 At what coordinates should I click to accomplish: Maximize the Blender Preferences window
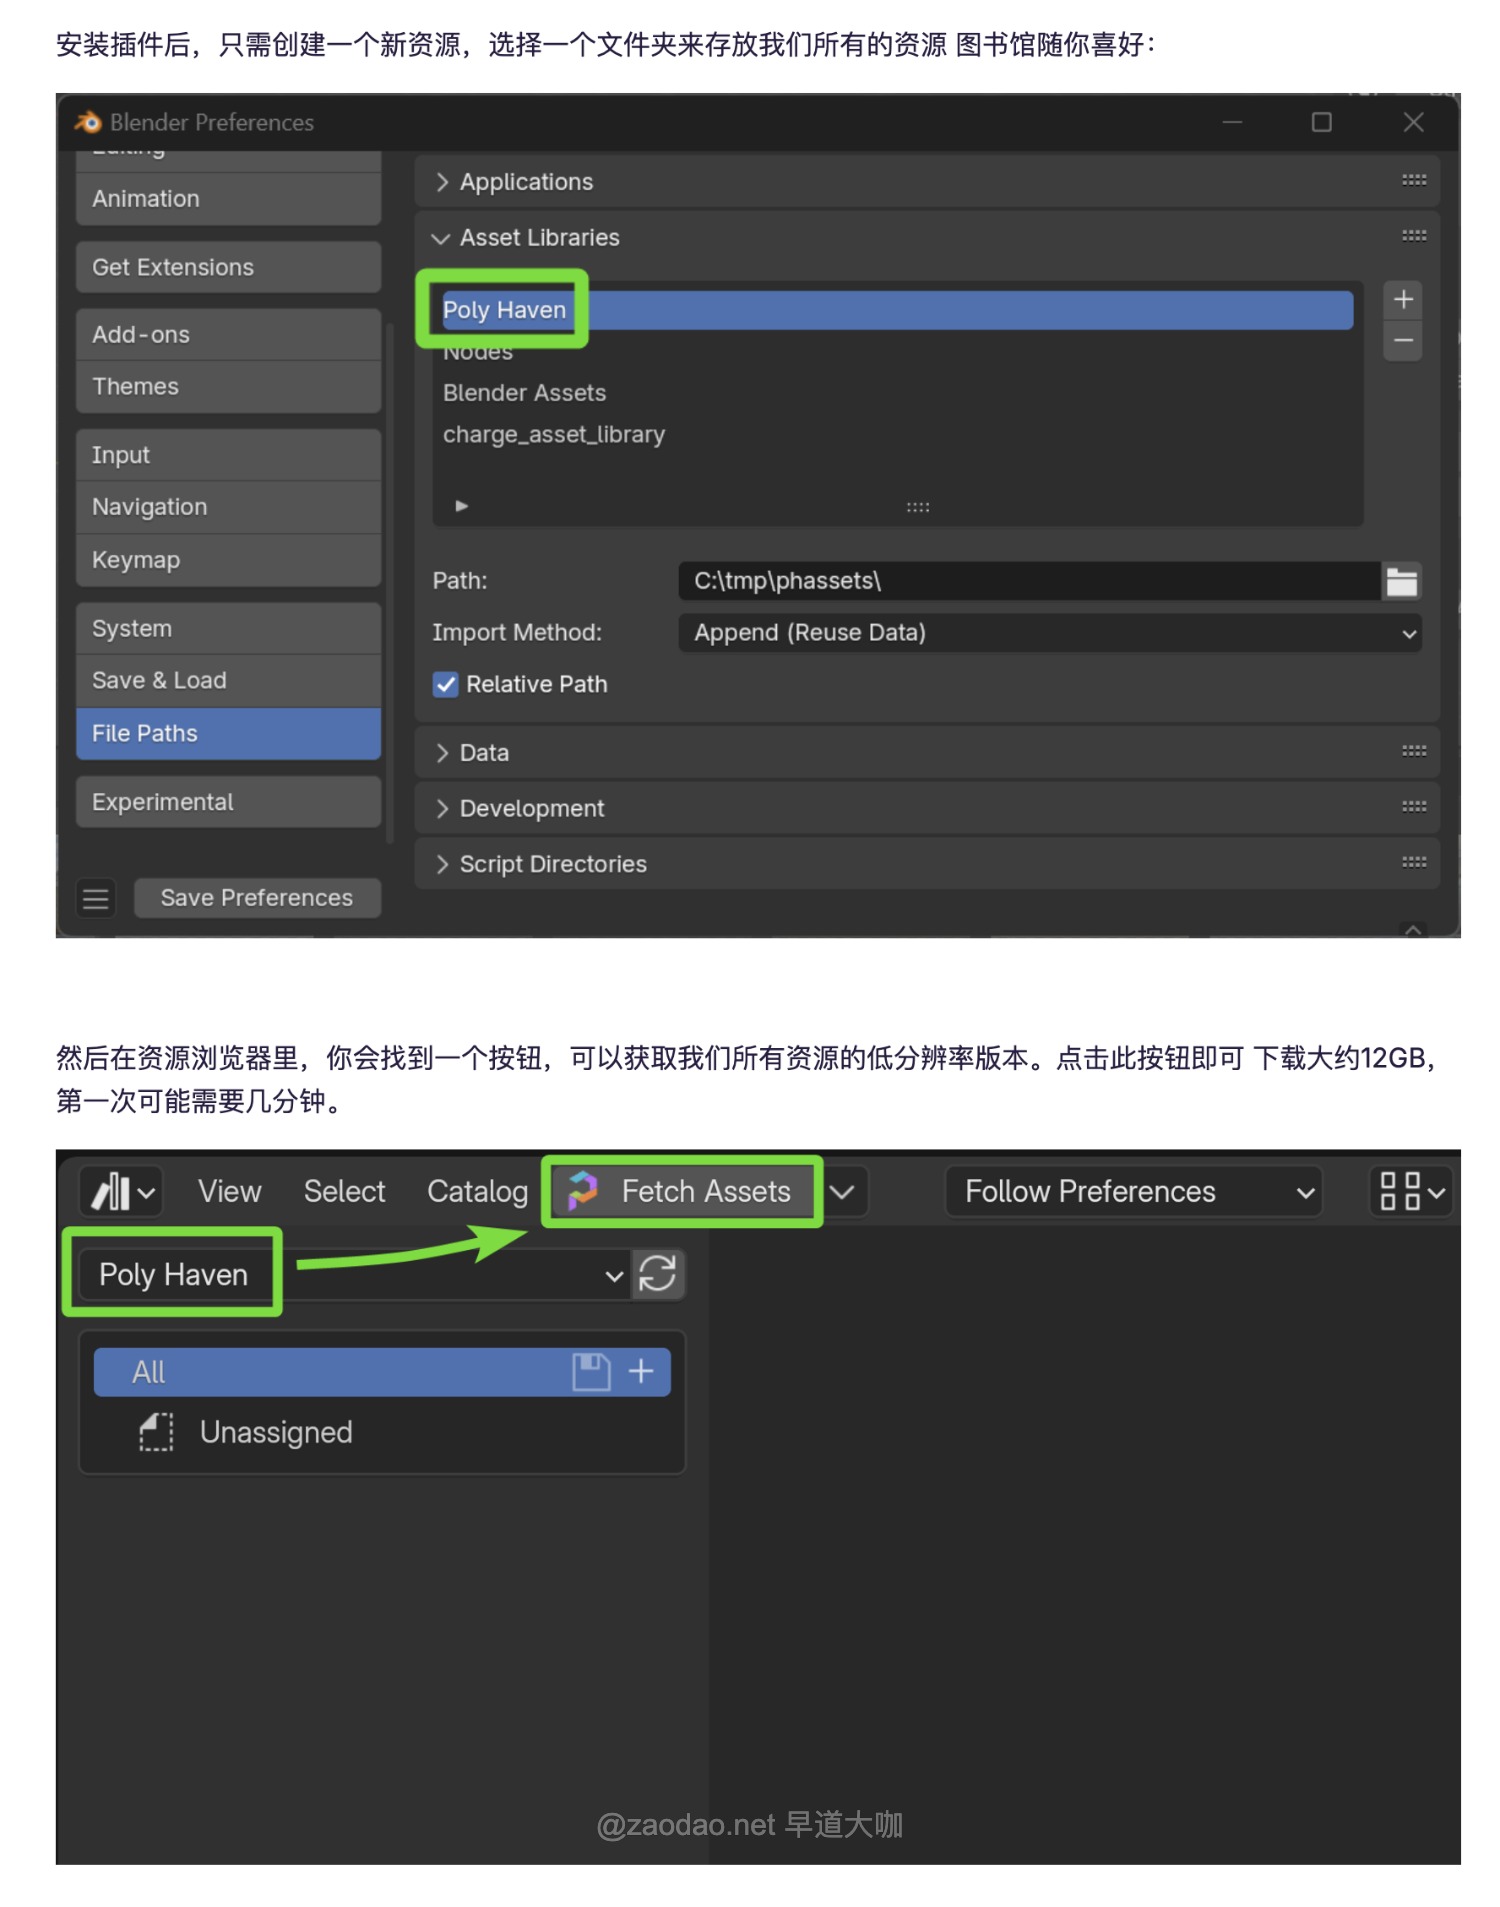click(1321, 122)
